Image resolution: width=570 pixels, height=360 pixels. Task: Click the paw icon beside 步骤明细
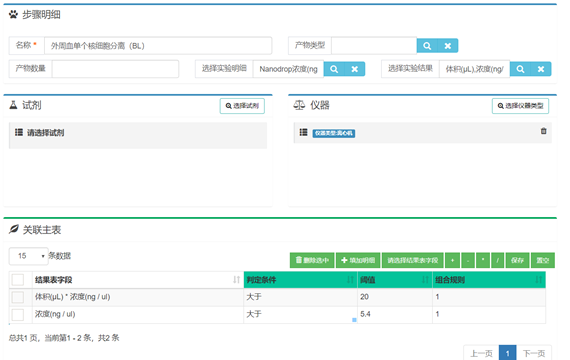[x=13, y=15]
